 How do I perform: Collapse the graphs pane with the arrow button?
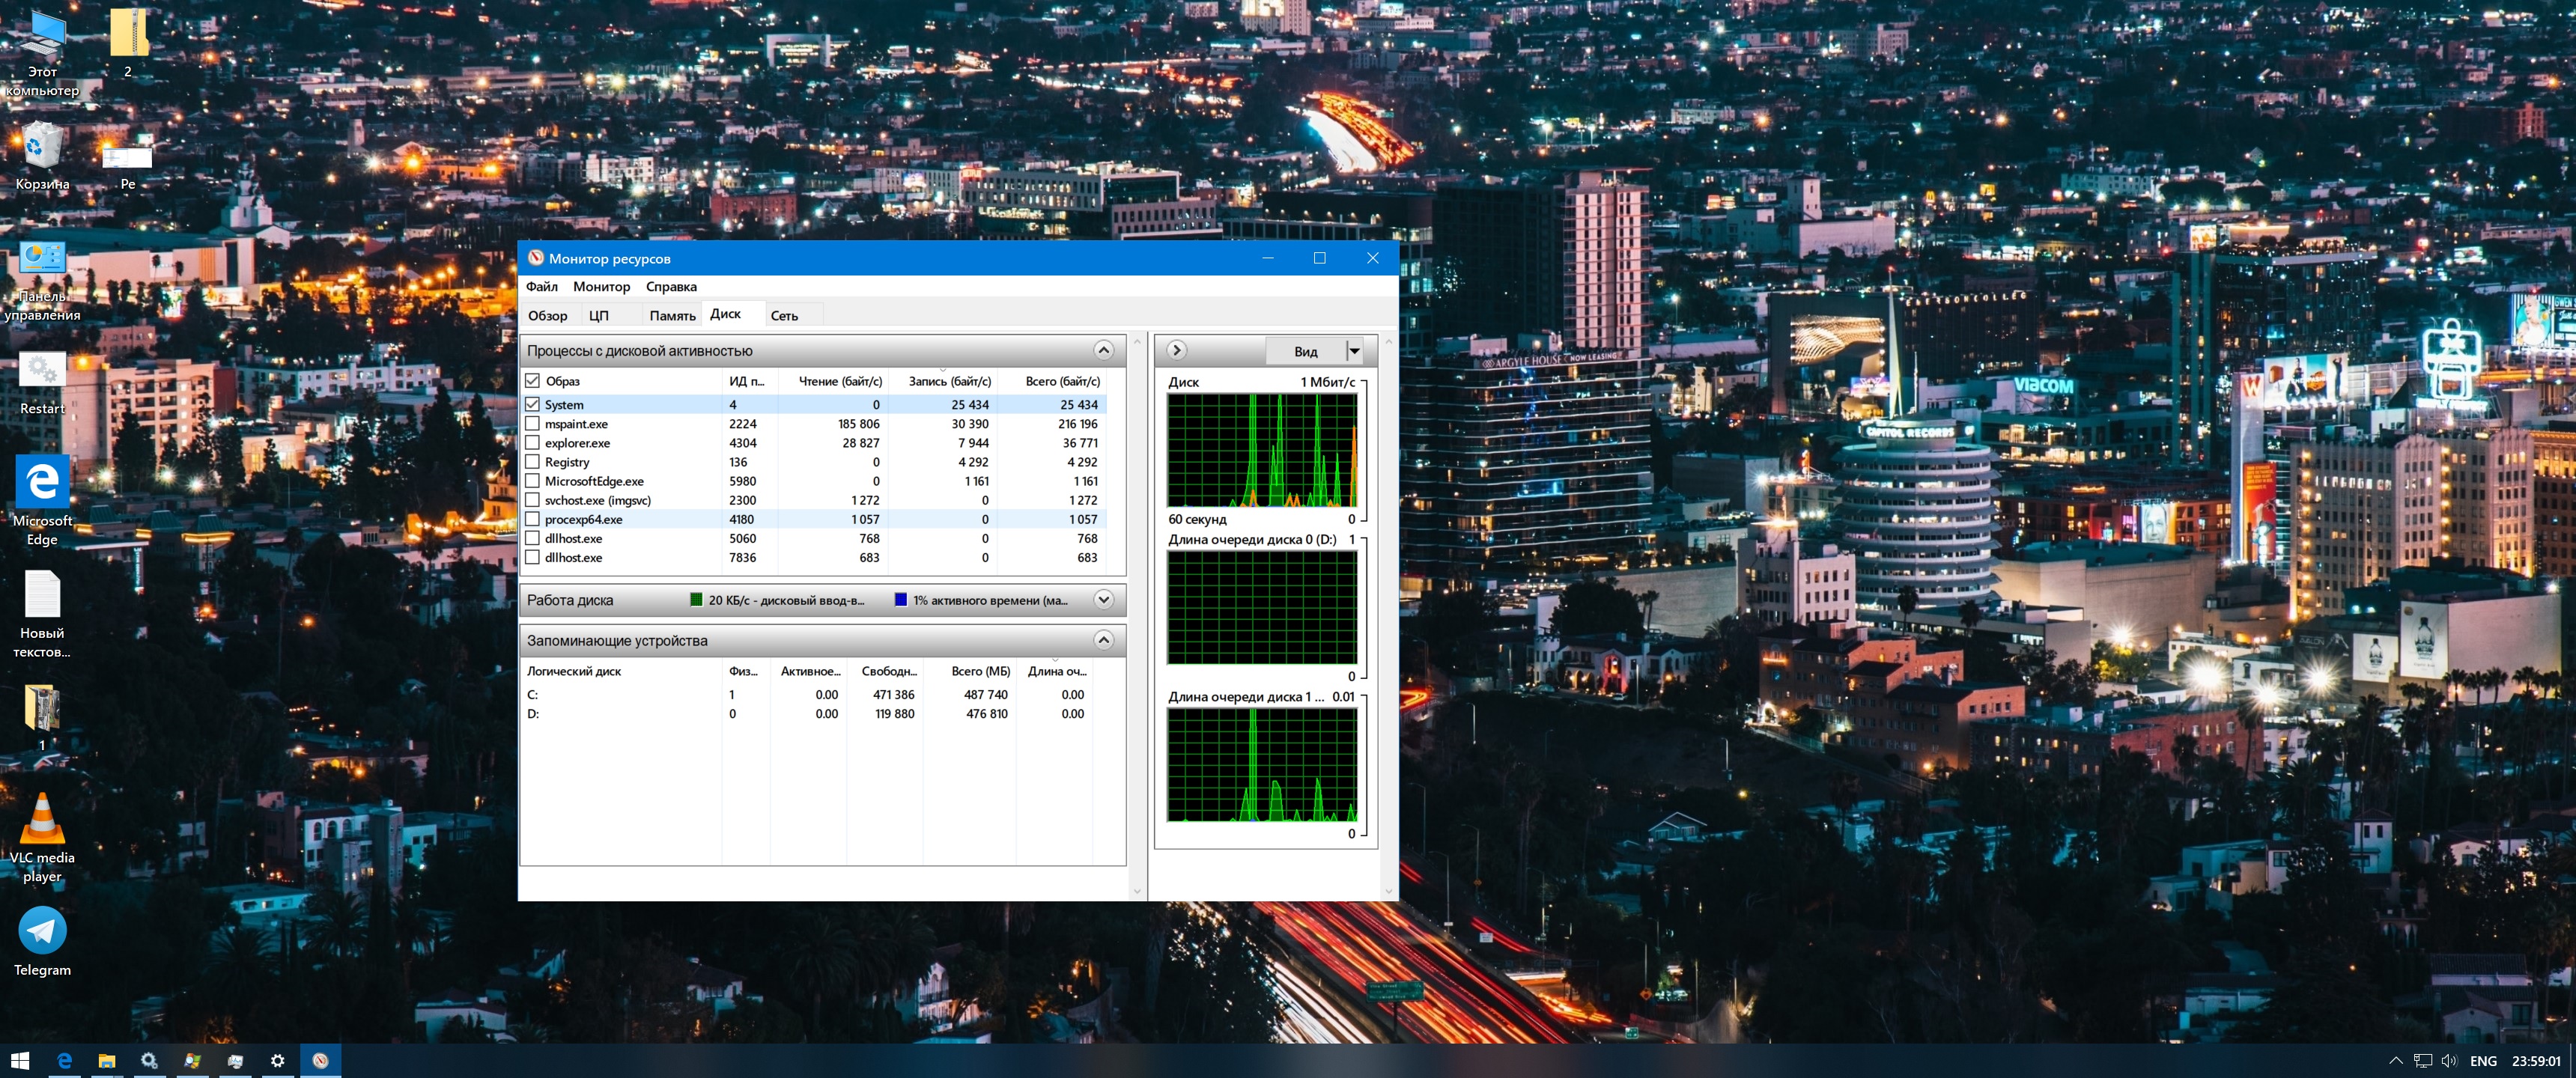[1177, 350]
